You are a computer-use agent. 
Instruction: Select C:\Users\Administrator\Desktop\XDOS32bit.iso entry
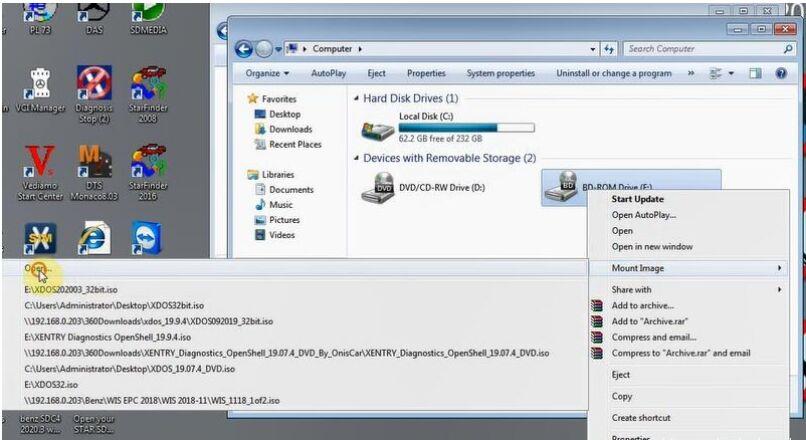click(x=114, y=306)
